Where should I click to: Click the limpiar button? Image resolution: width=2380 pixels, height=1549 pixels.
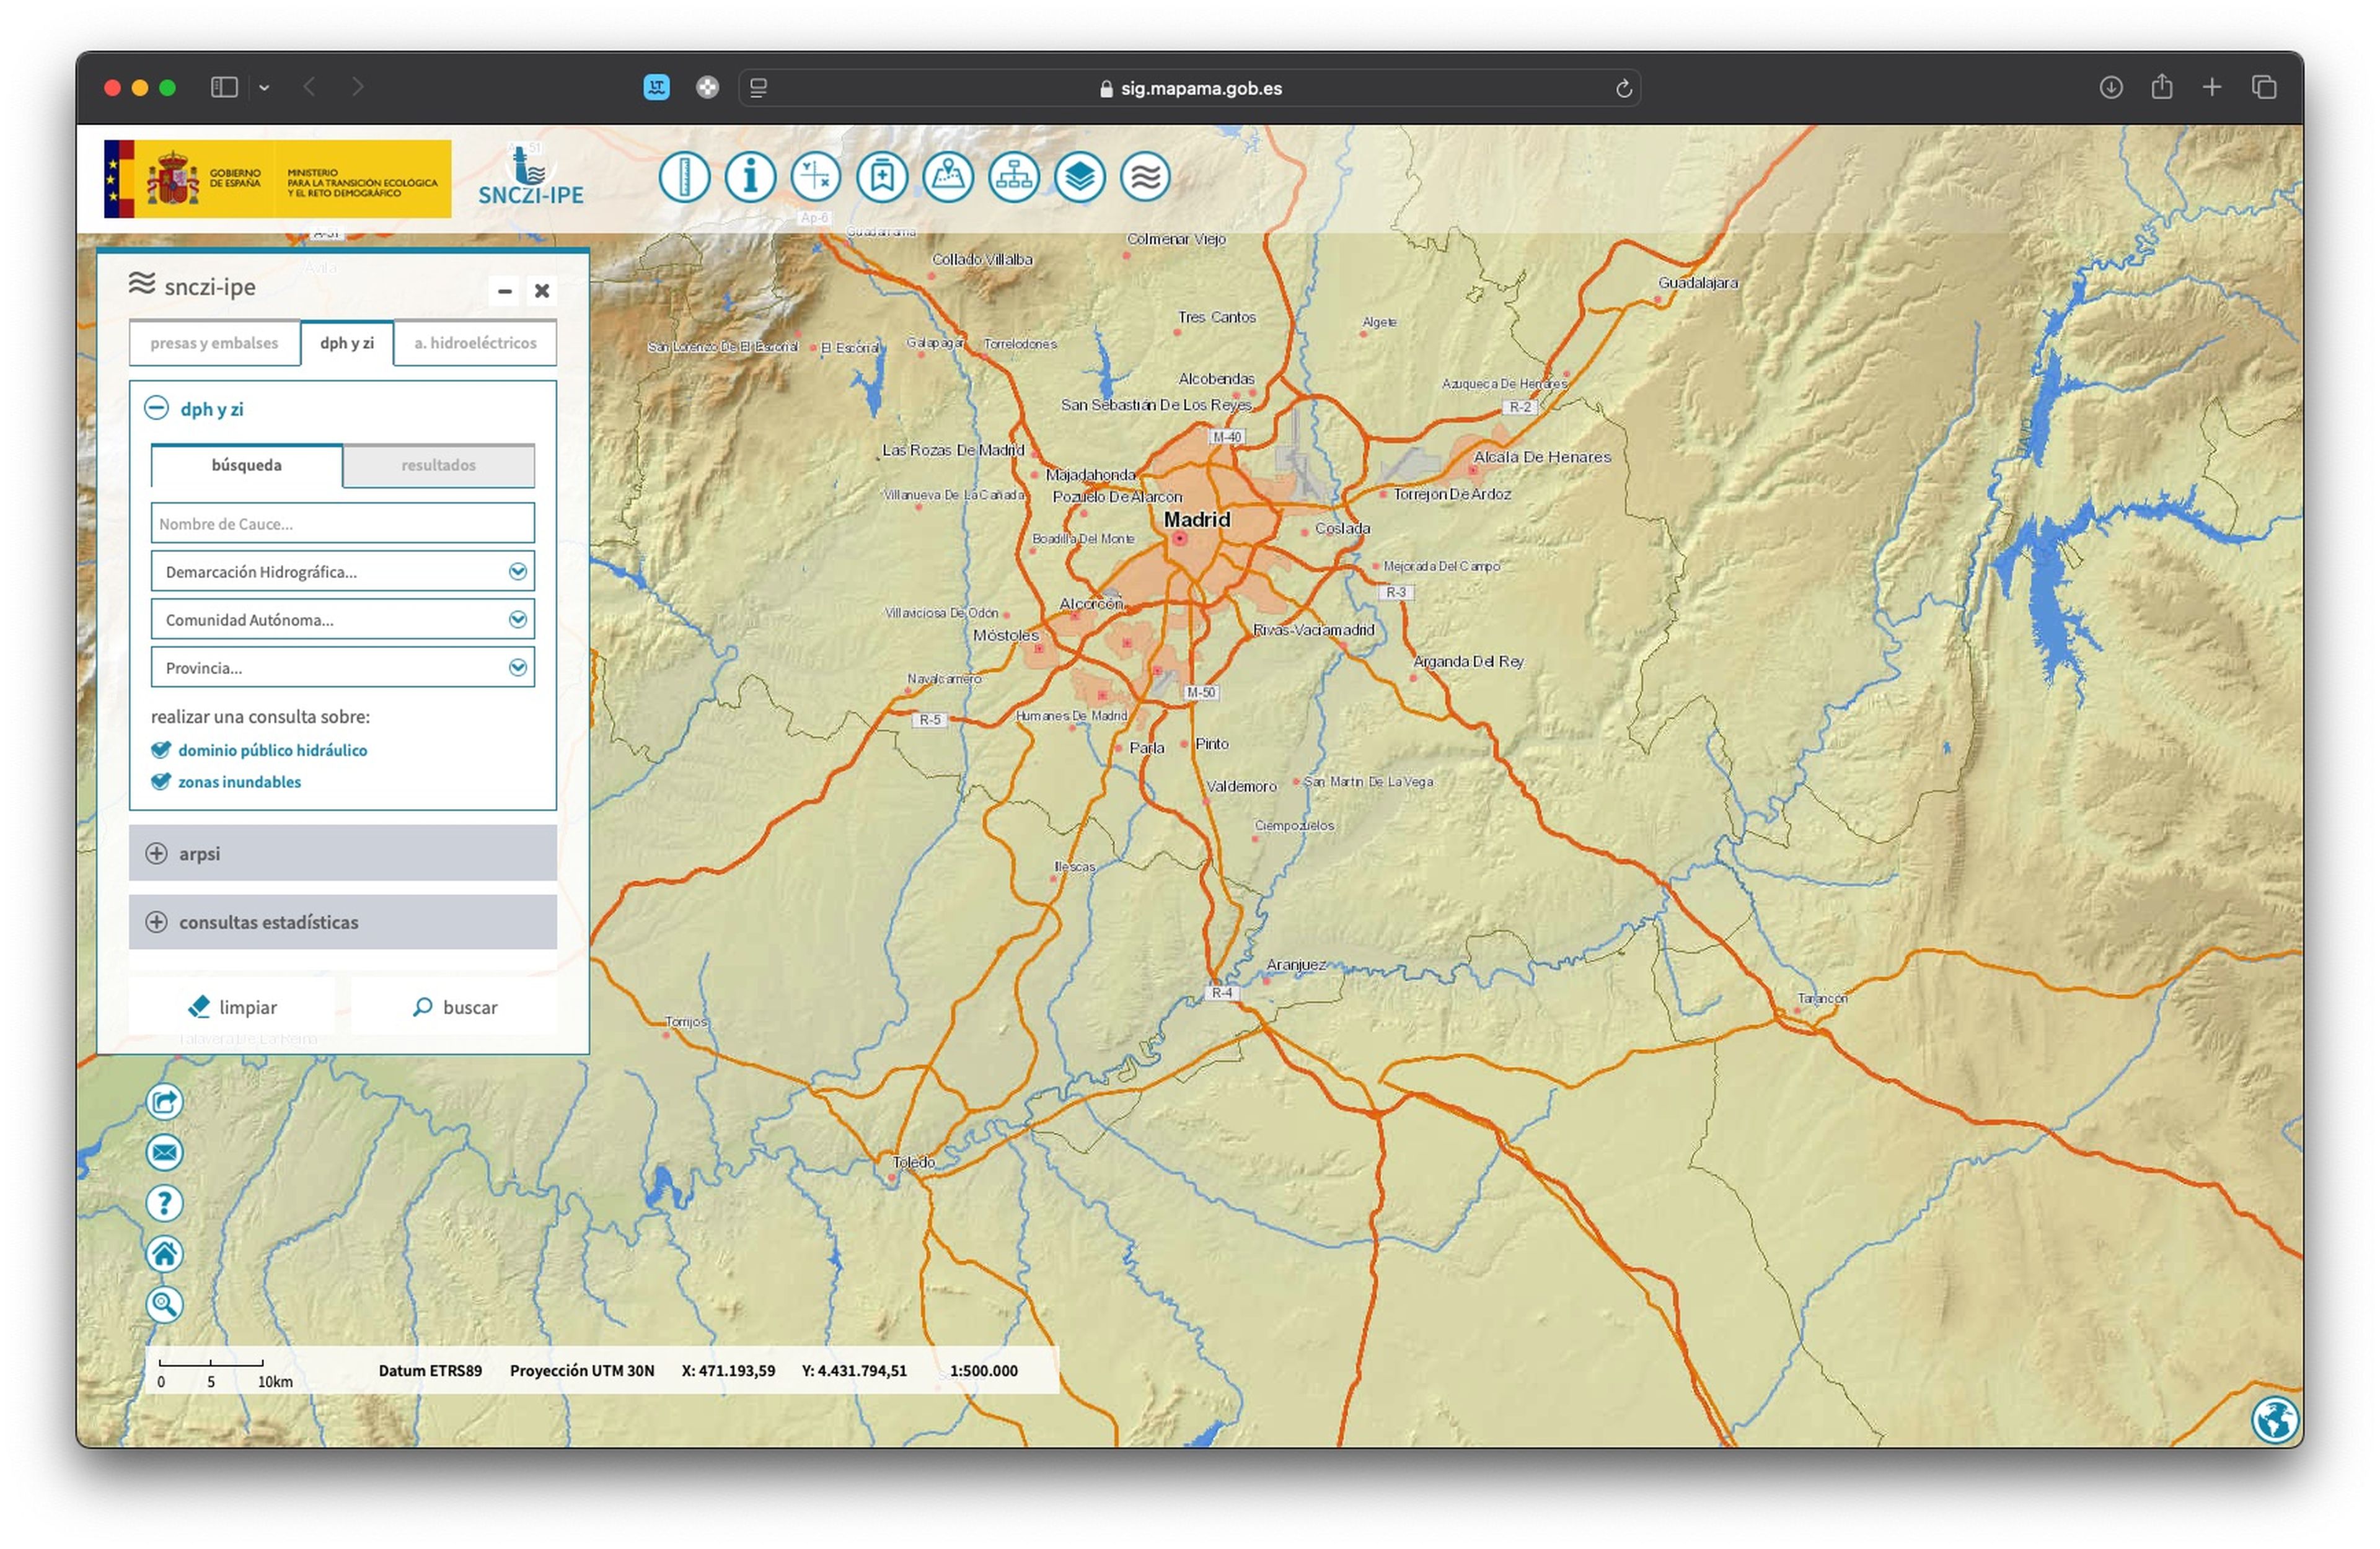coord(232,1008)
